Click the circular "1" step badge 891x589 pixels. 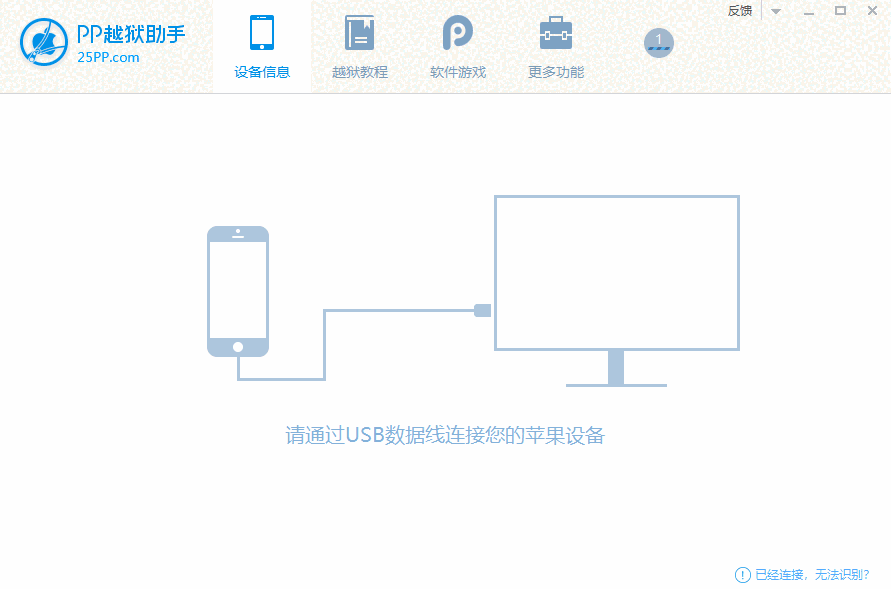click(x=658, y=42)
